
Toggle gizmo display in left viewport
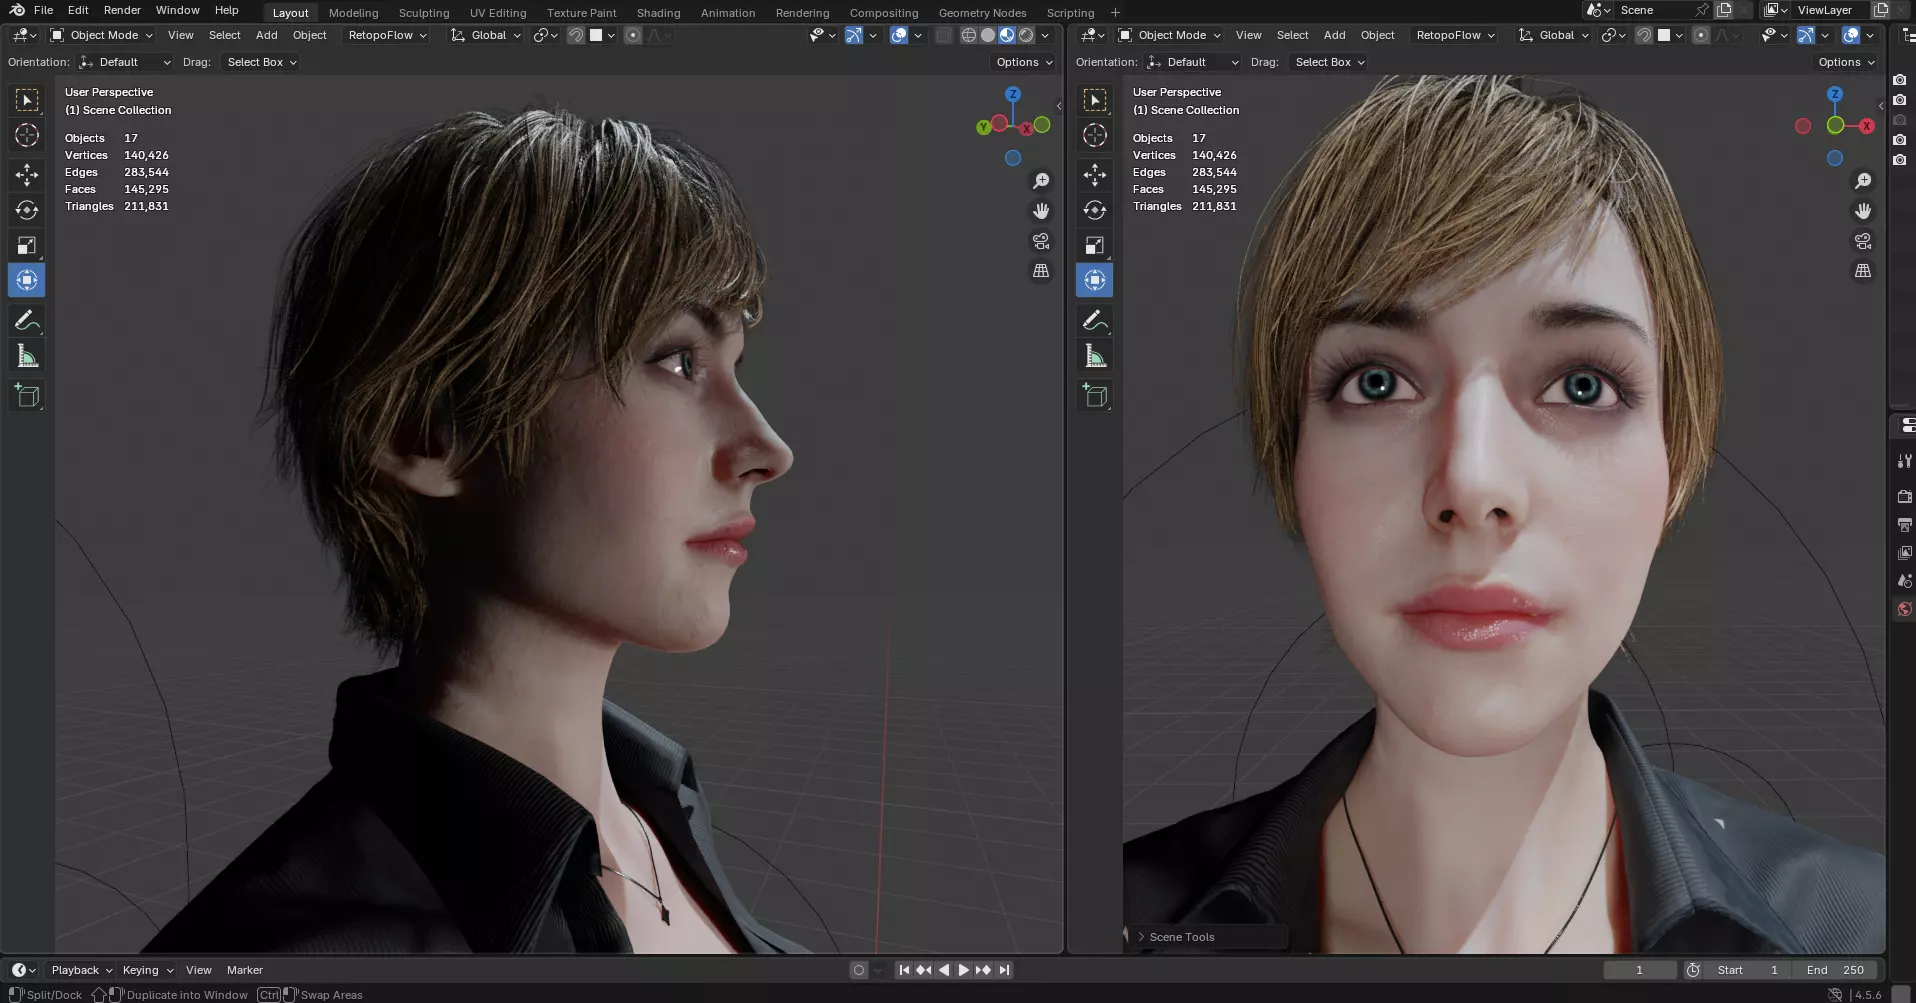(854, 35)
